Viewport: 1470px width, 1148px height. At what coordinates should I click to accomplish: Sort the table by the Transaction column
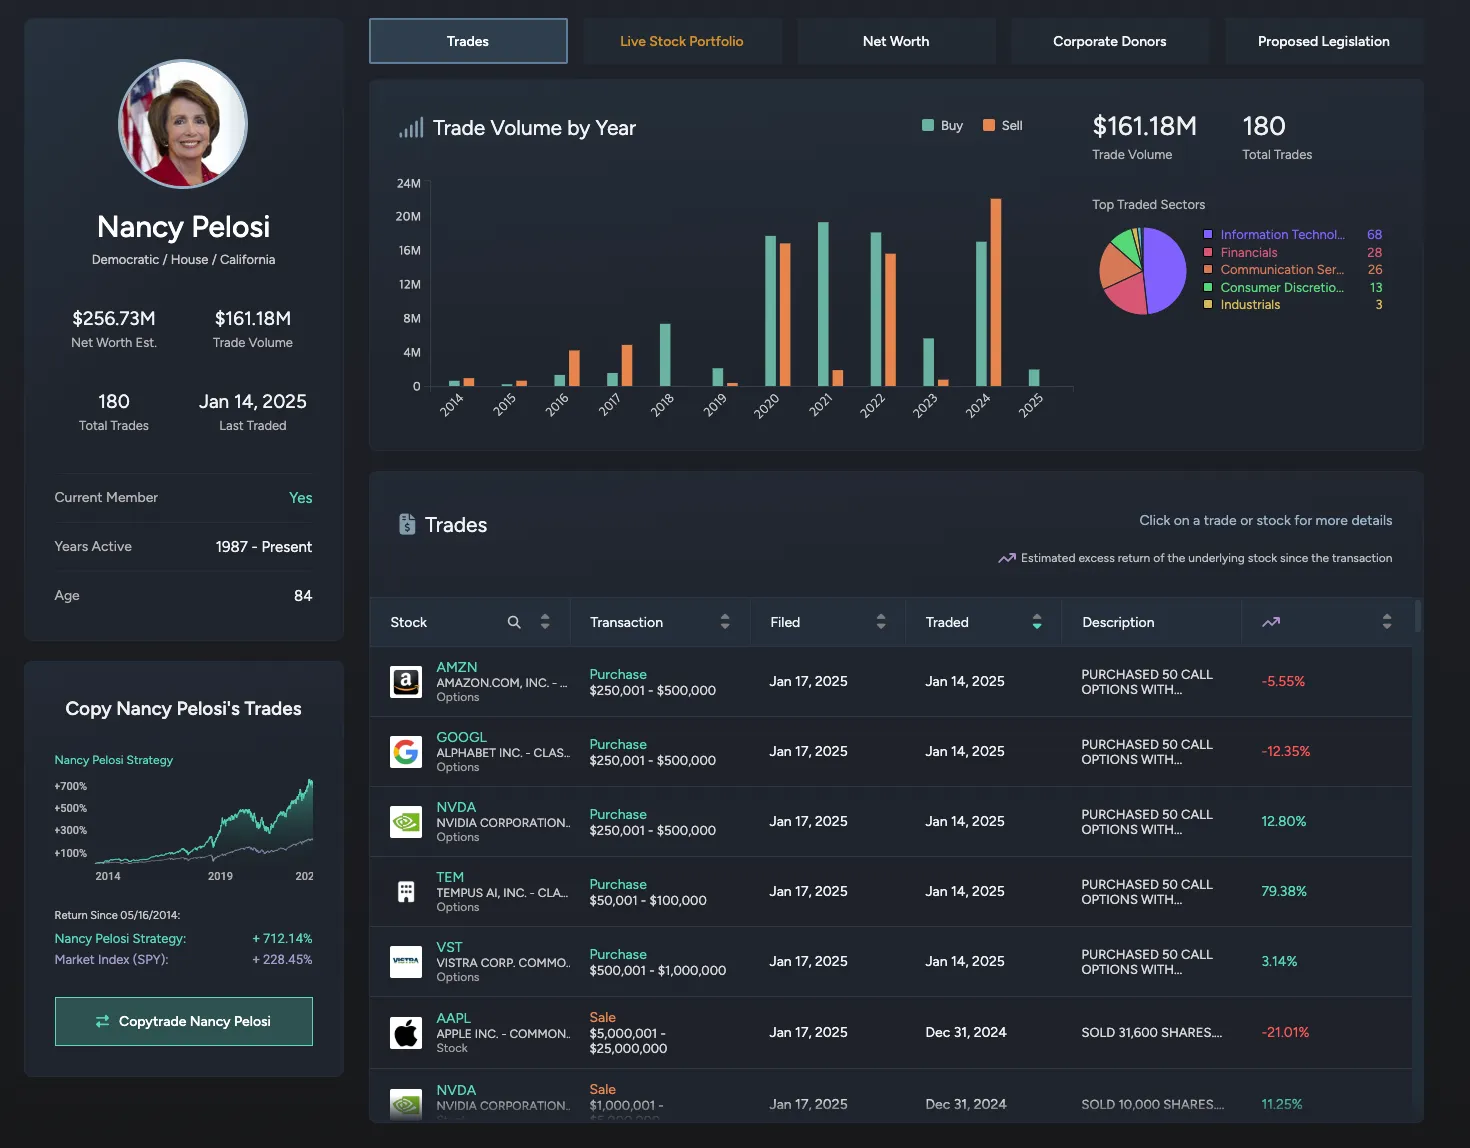point(725,622)
